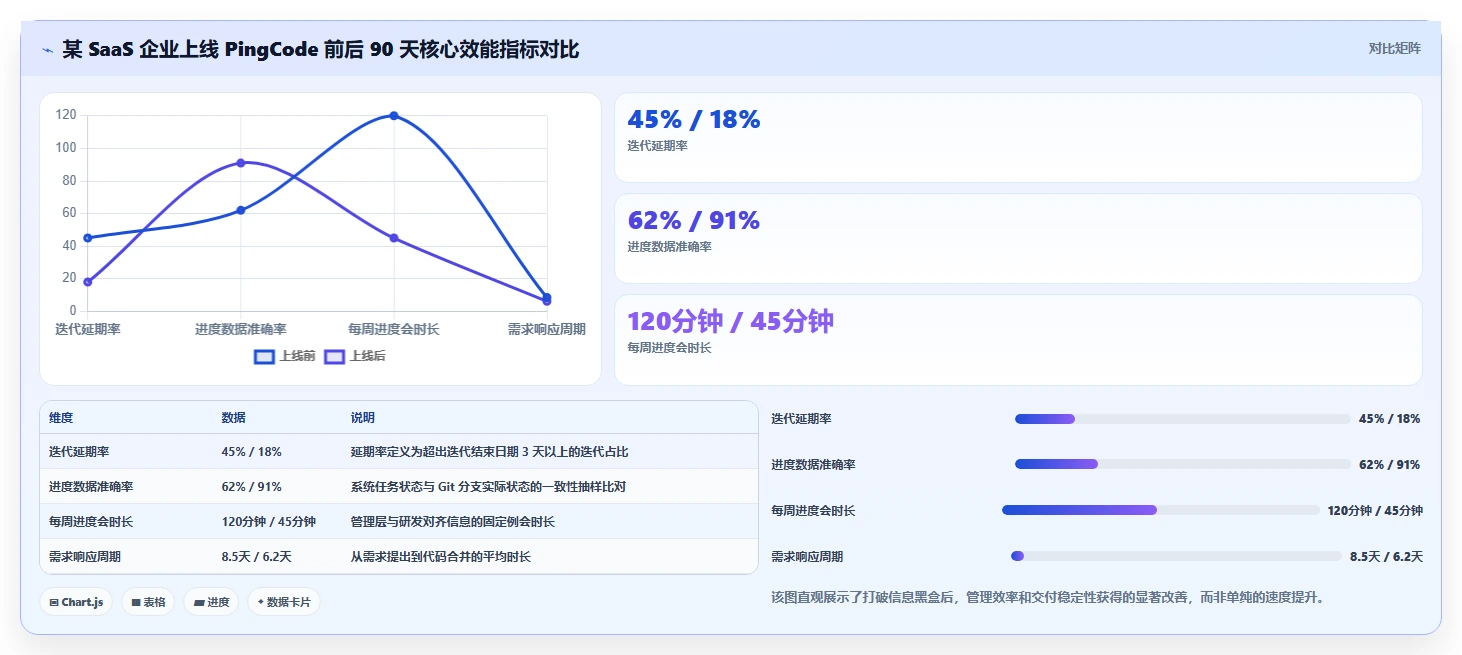
Task: Select the 每周进度会时长 table row name
Action: tap(91, 522)
